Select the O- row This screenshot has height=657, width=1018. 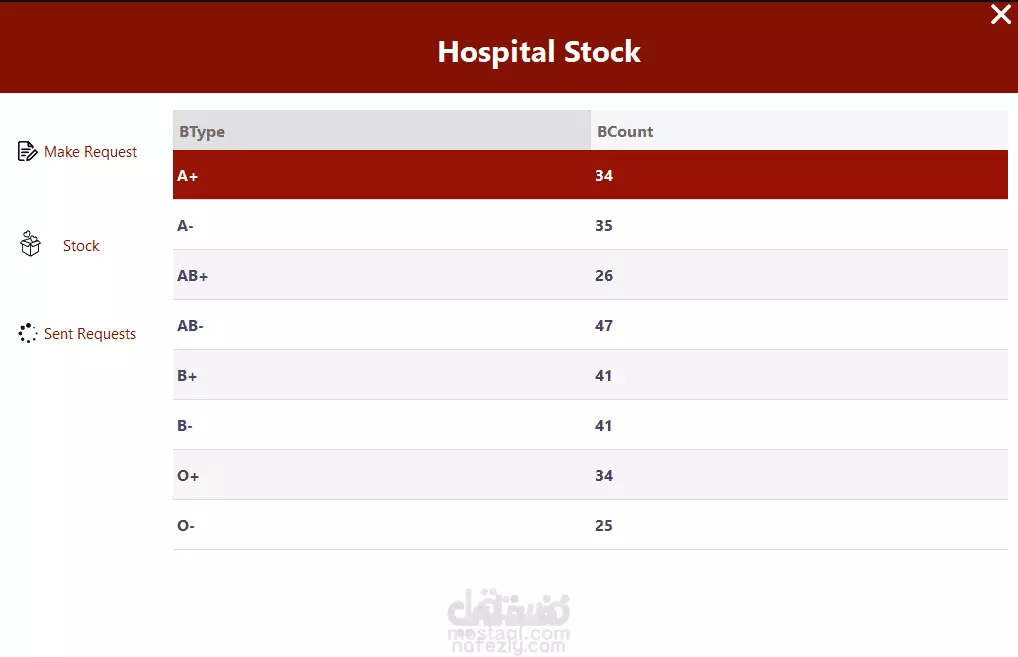[590, 525]
